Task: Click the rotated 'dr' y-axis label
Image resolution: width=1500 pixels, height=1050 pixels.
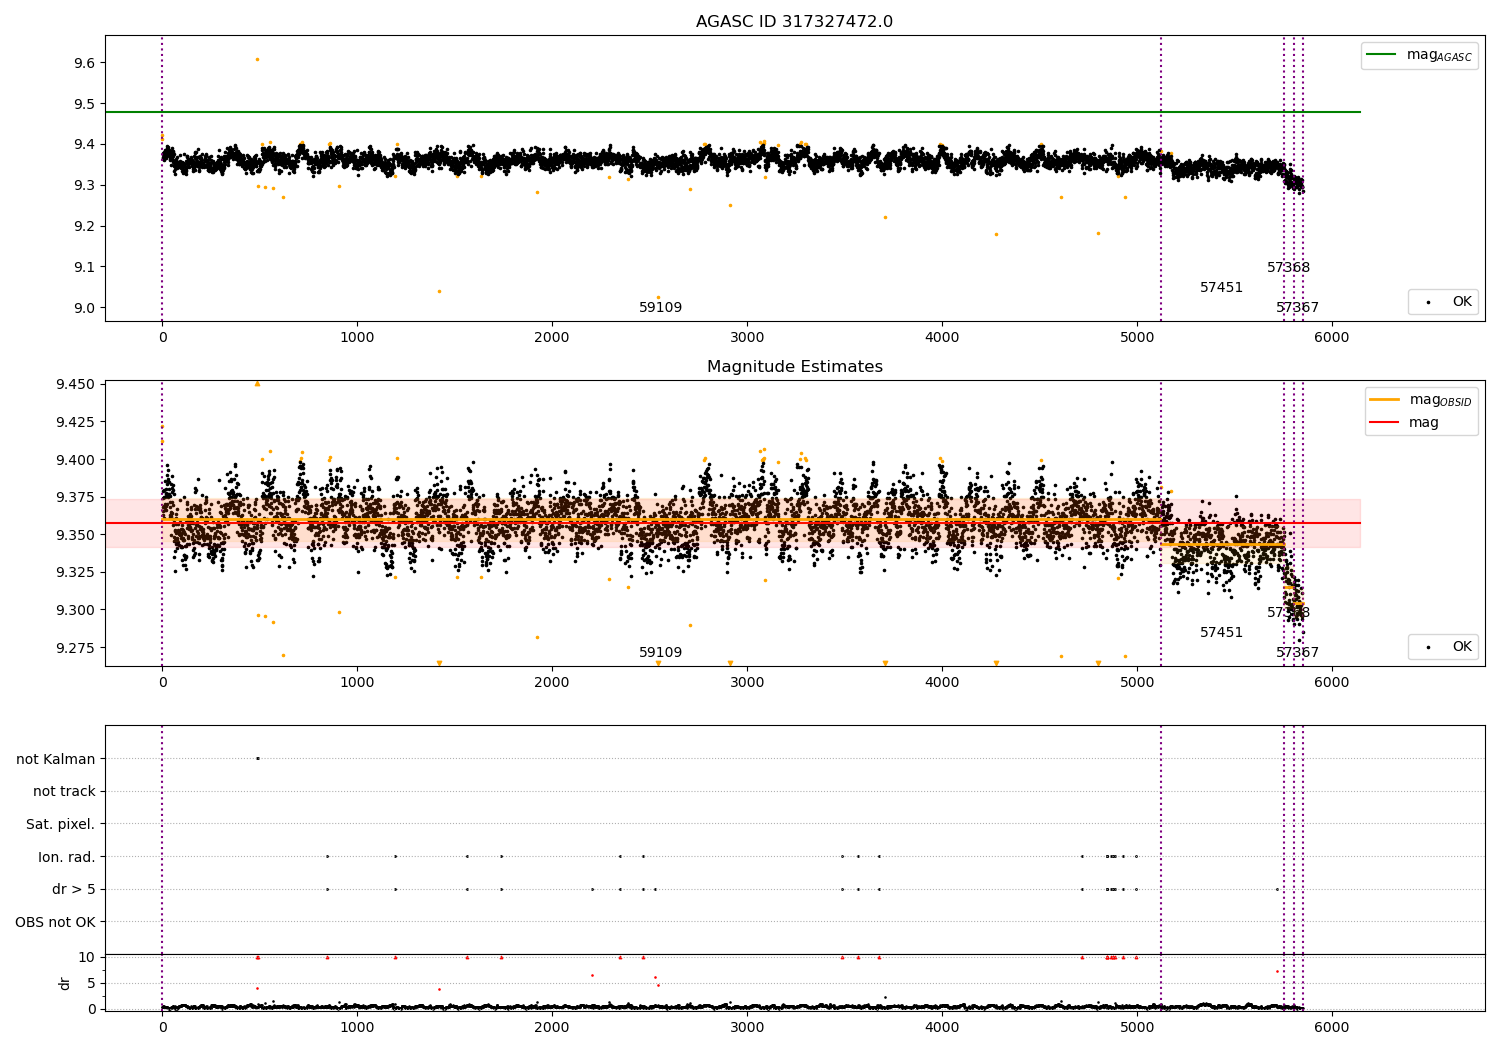Action: click(65, 983)
